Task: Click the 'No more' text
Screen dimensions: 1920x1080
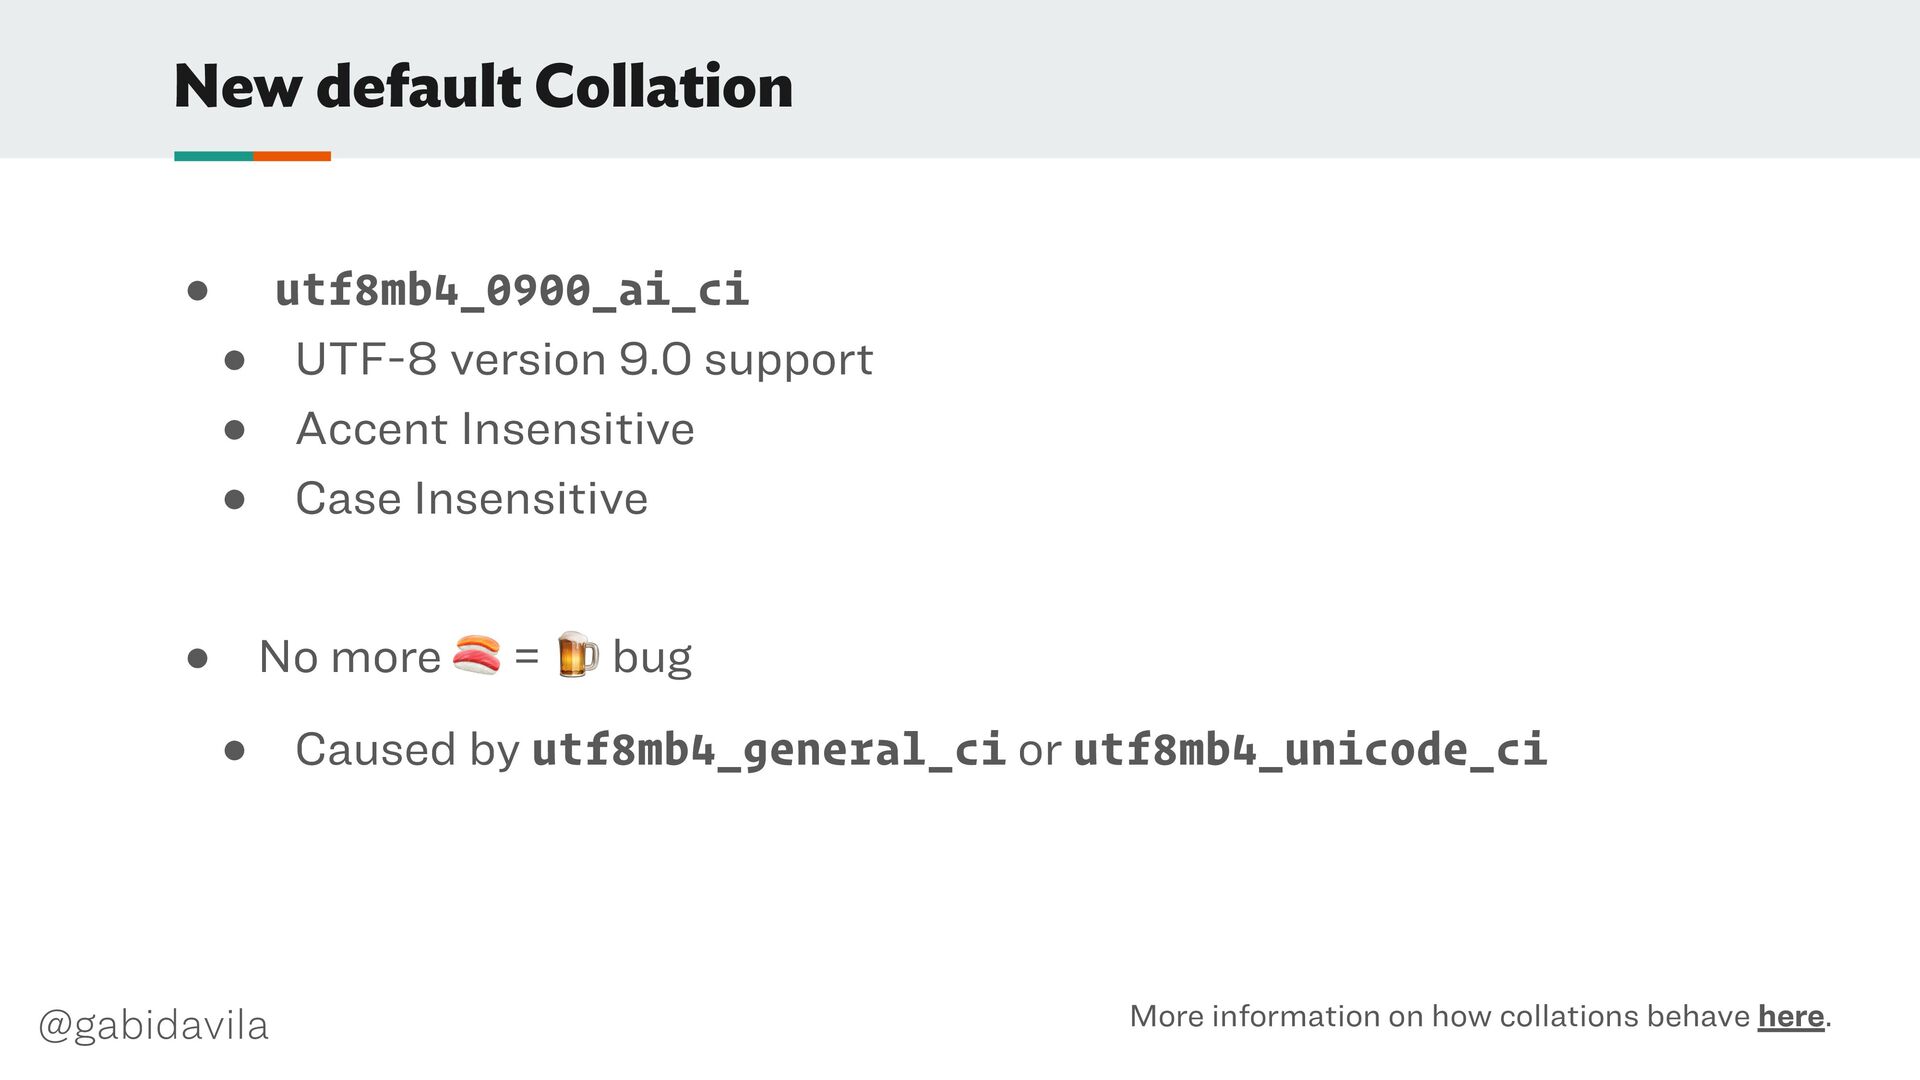Action: [x=349, y=657]
